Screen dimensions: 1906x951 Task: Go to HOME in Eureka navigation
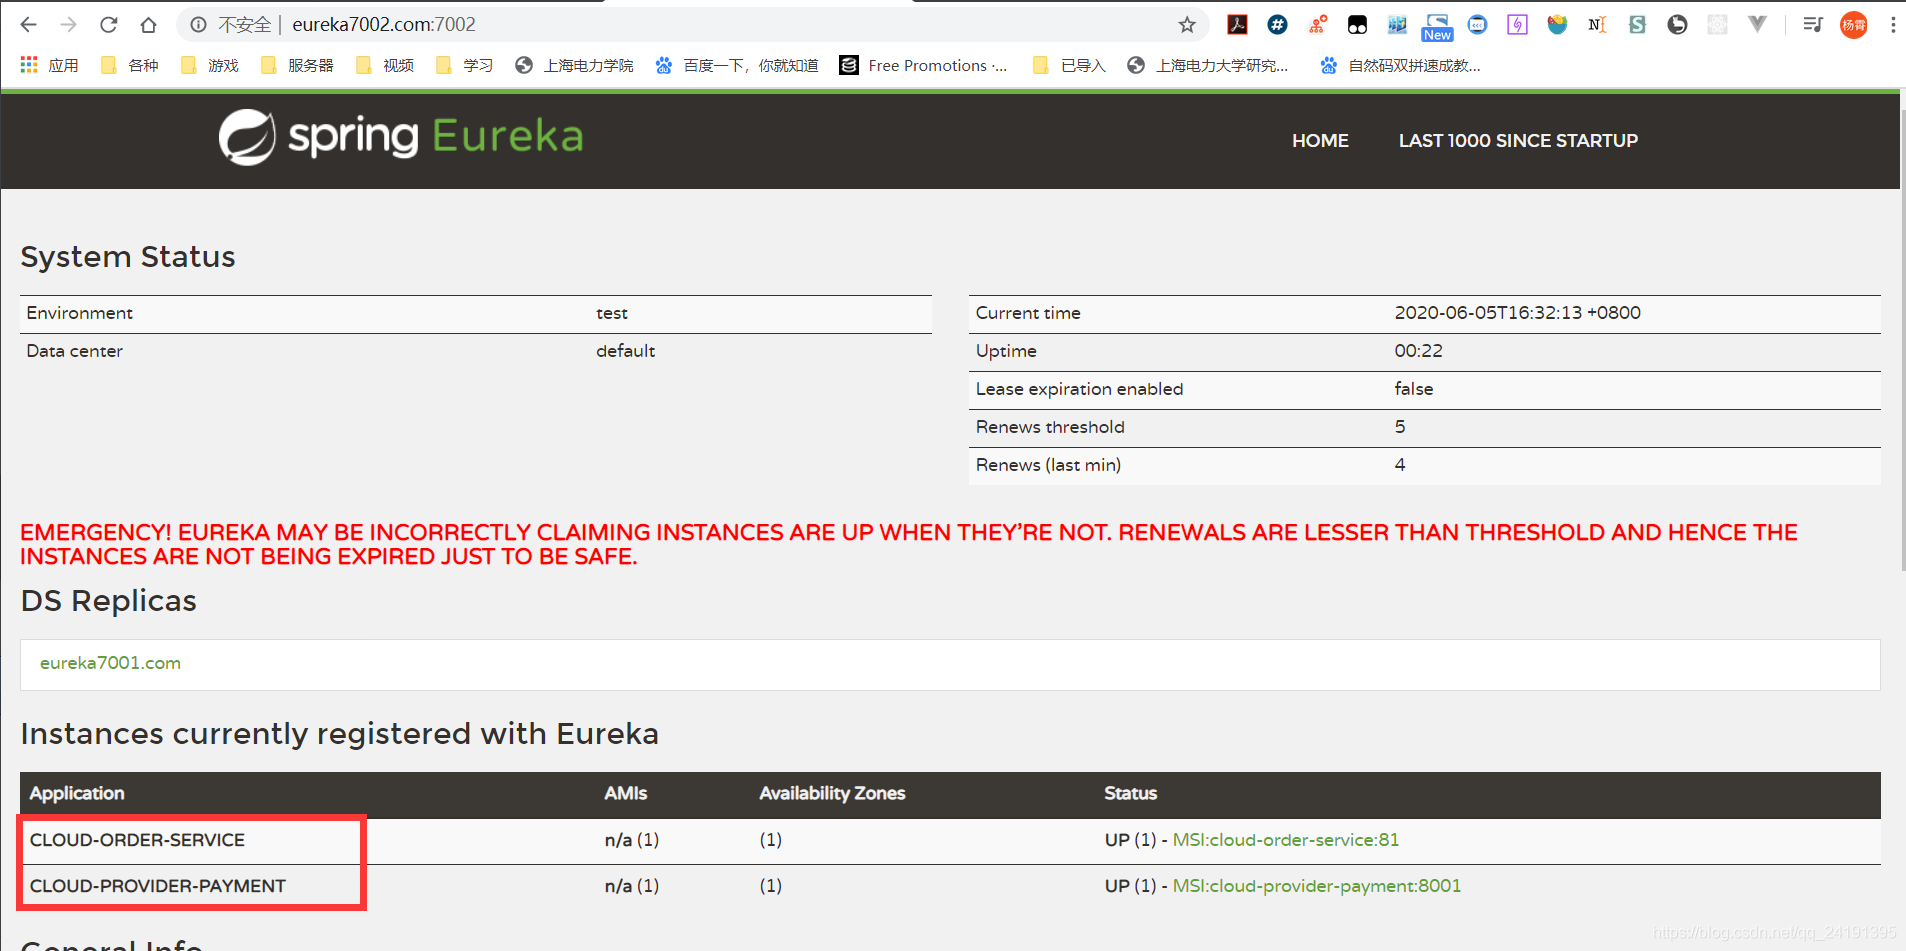(x=1320, y=141)
